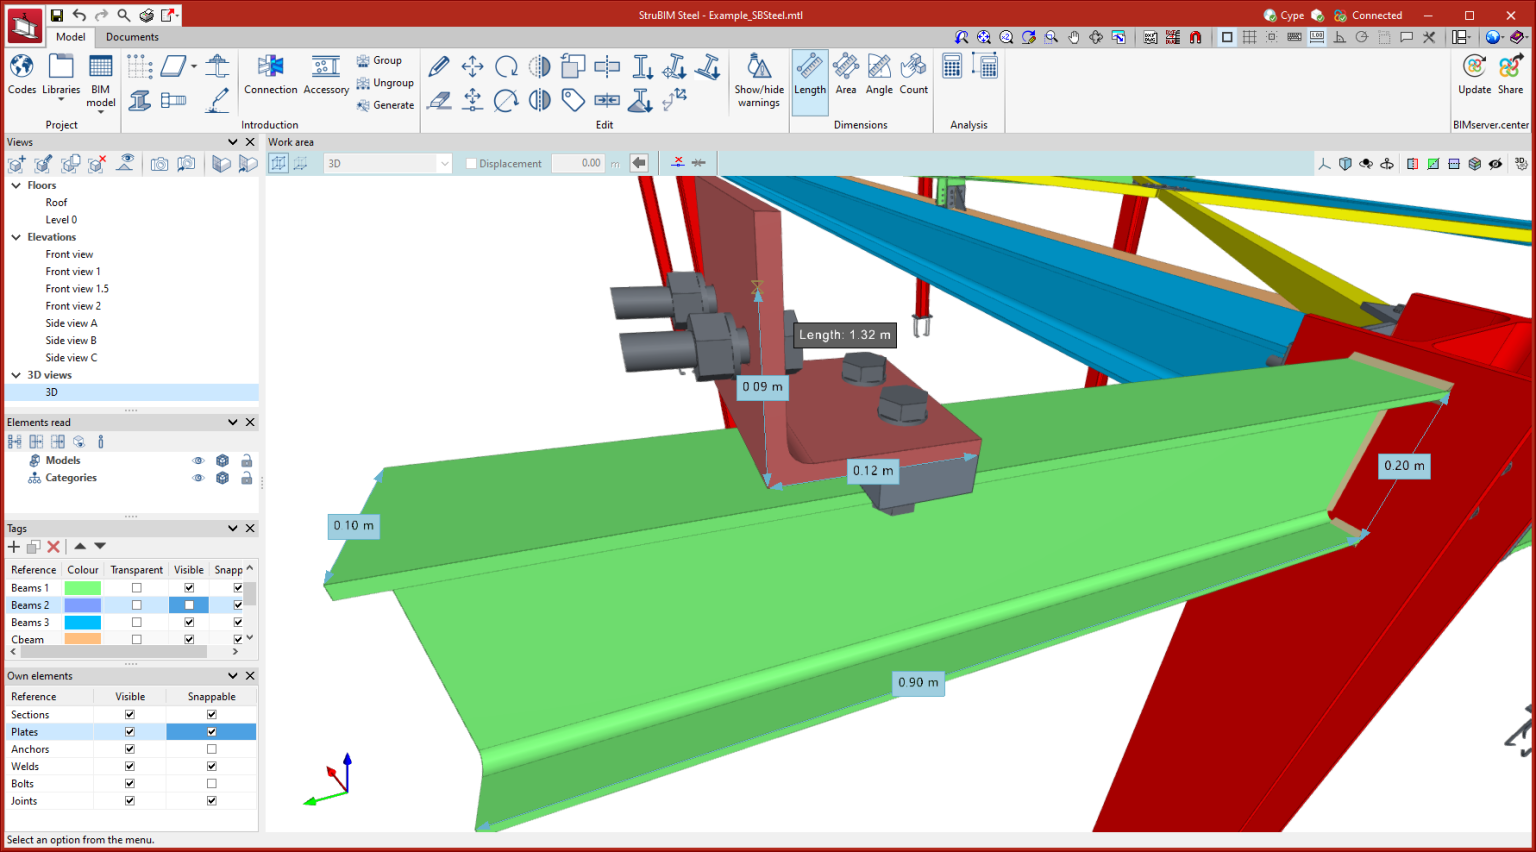The image size is (1536, 852).
Task: Activate the Angle dimension tool
Action: click(879, 75)
